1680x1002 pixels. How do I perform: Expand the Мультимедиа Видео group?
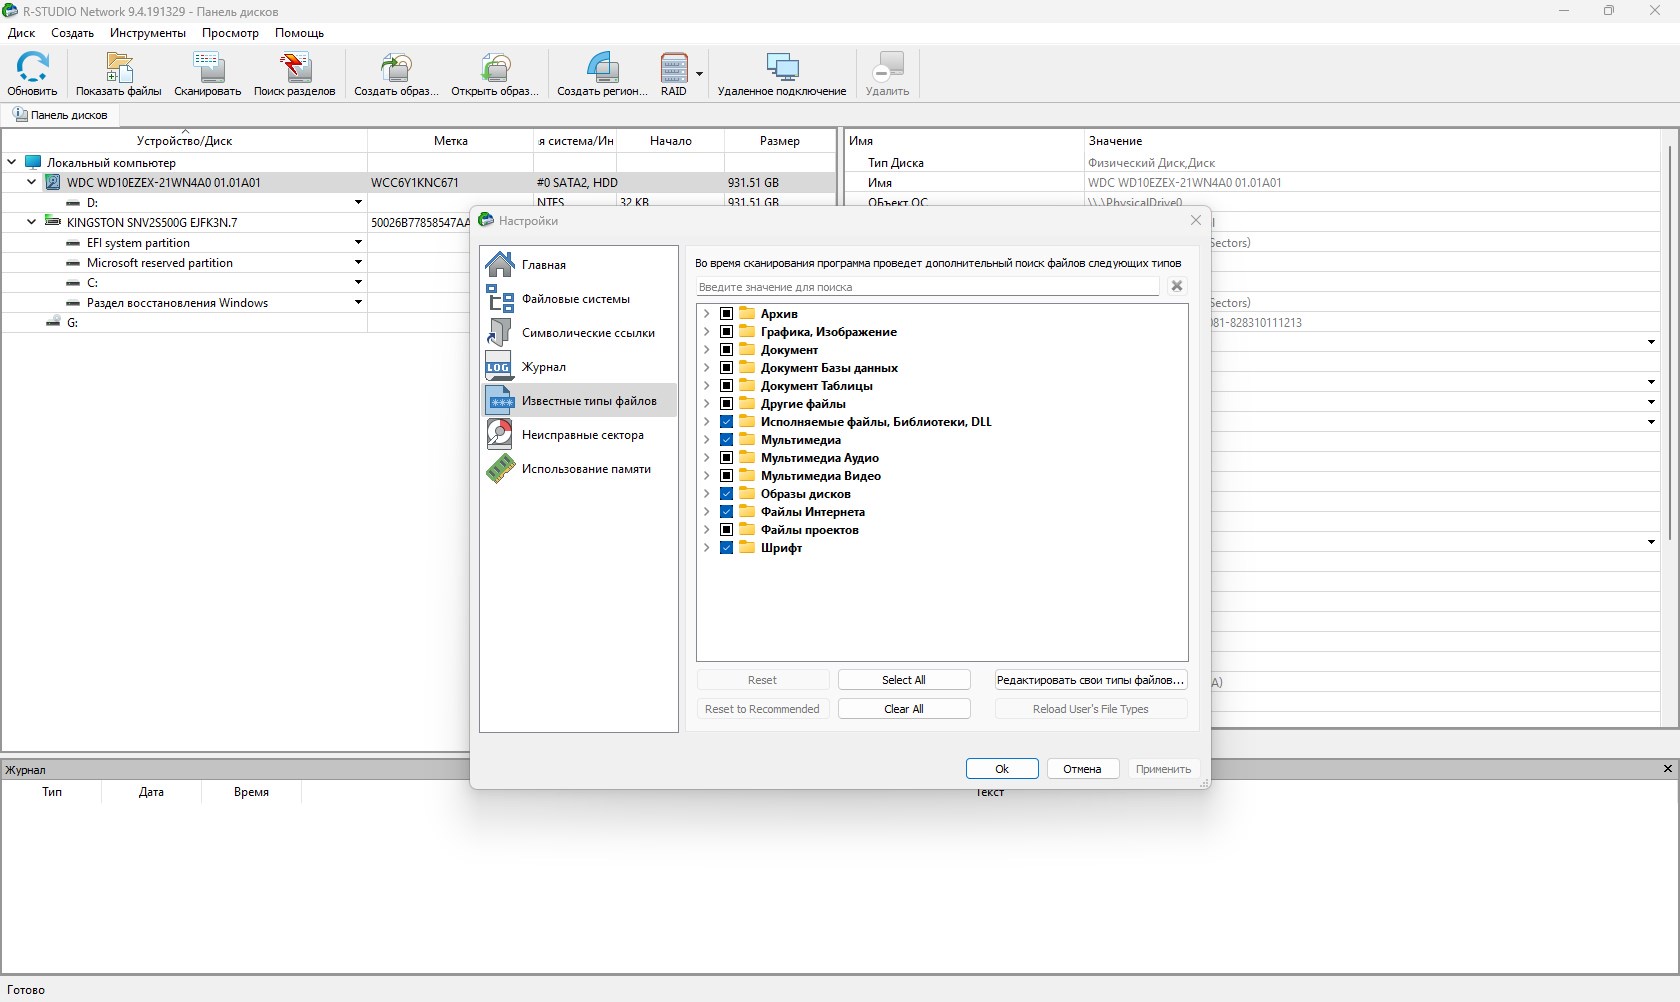[707, 476]
